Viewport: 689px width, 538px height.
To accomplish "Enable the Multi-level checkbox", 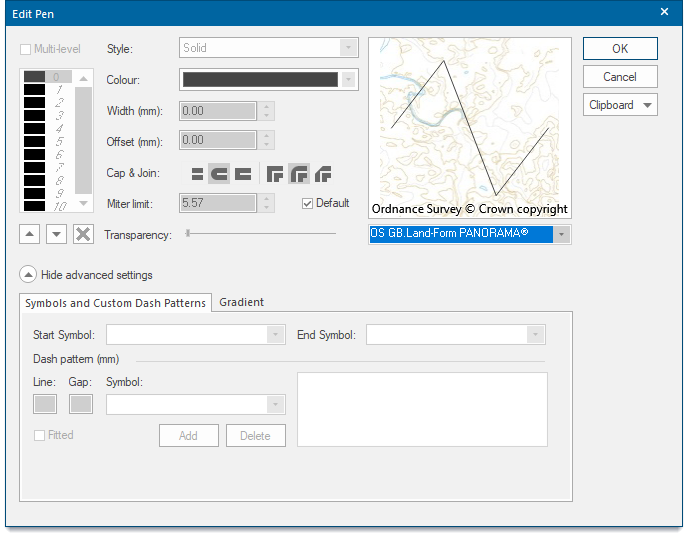I will click(x=25, y=49).
